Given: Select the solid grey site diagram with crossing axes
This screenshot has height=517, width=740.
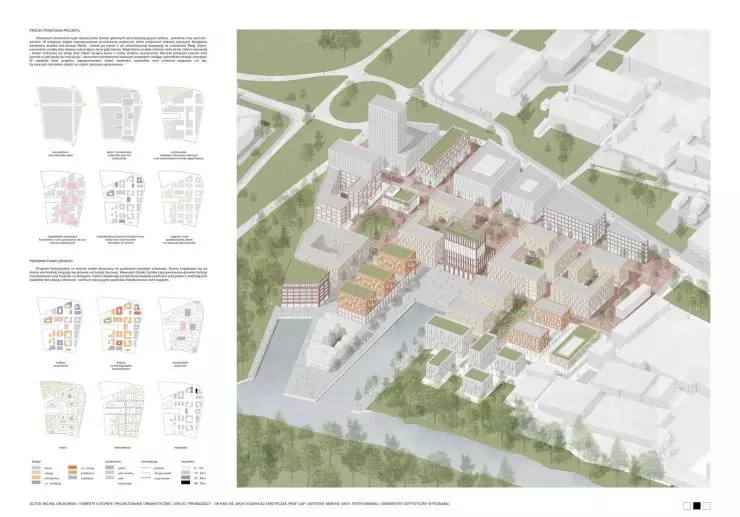Looking at the screenshot, I should point(60,117).
